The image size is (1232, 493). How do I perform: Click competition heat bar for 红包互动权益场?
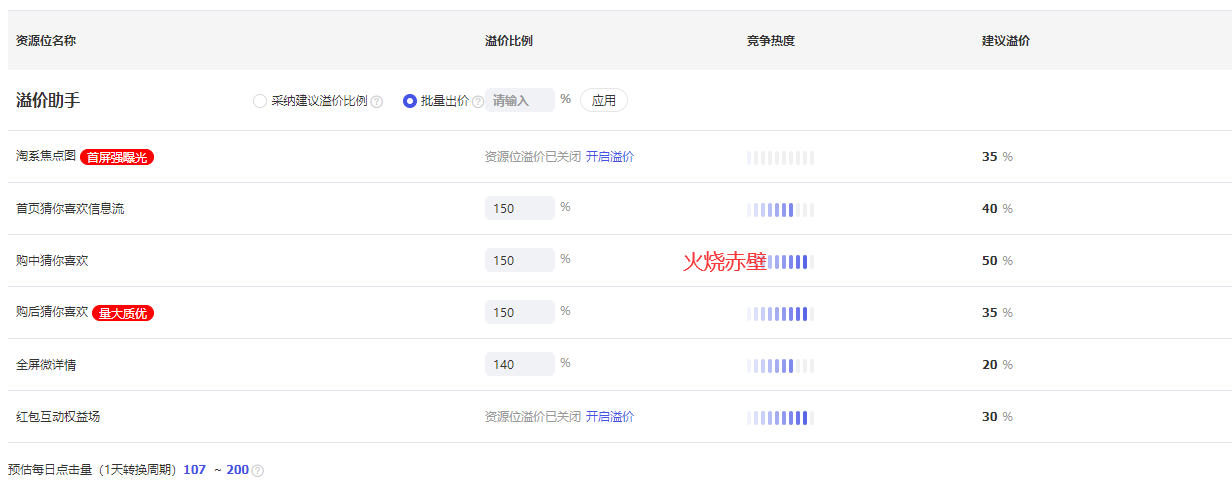pos(781,418)
